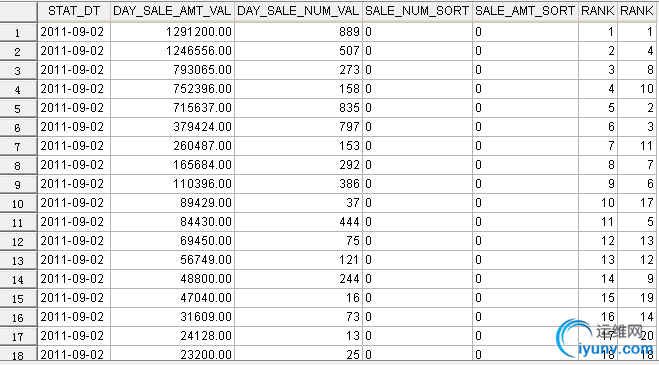Select the DAY_SALE_AMT_VAL column header
This screenshot has width=659, height=365.
coord(172,11)
